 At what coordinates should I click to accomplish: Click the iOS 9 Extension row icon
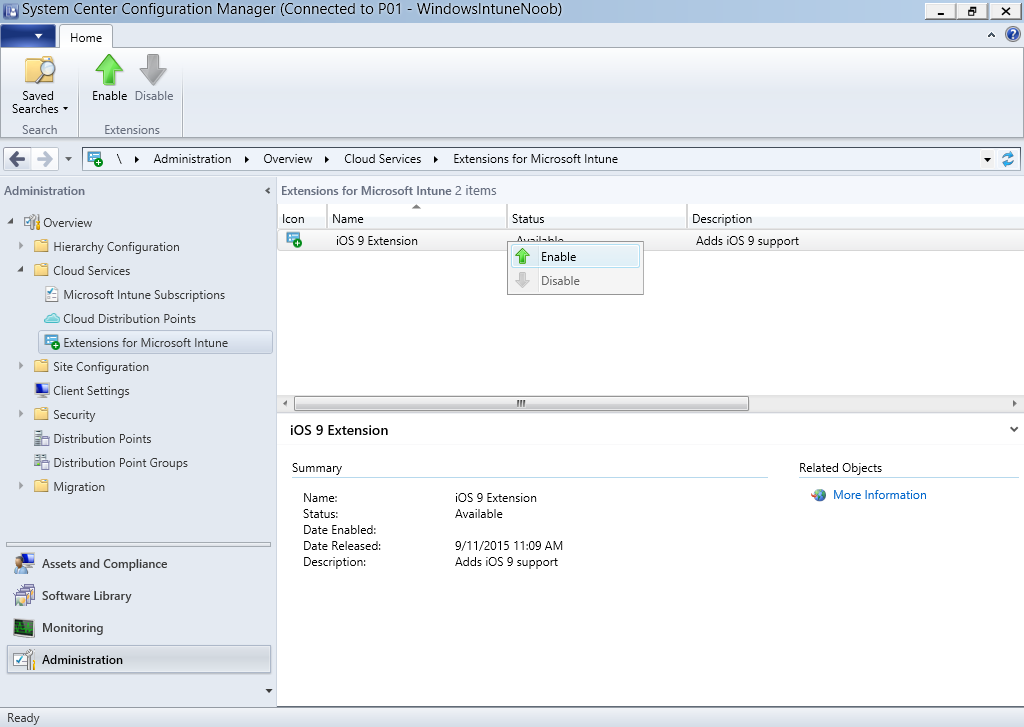[x=294, y=240]
